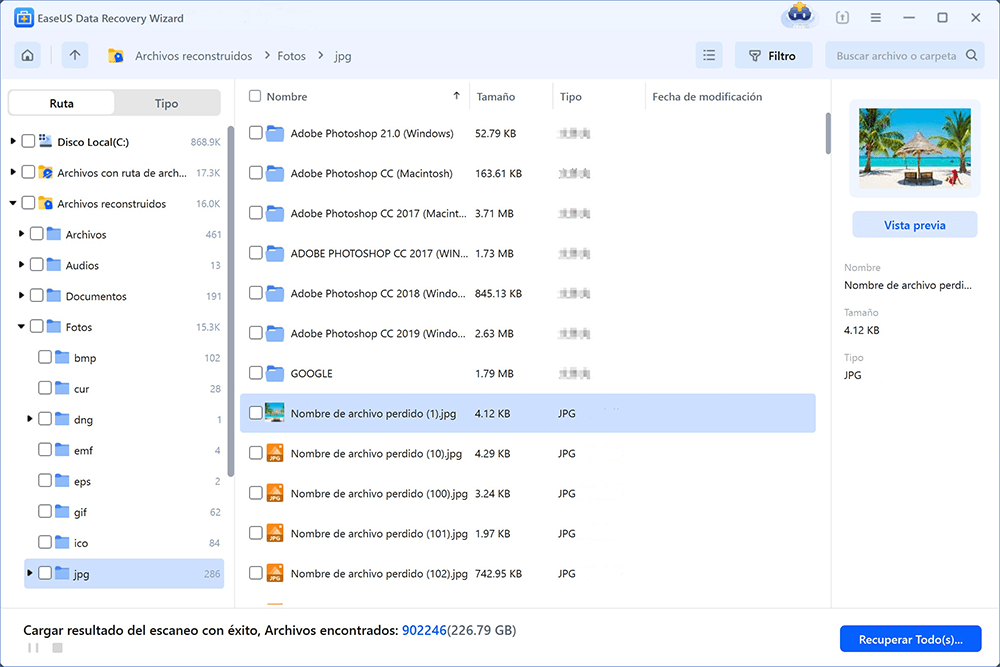Click the search magnifier icon
This screenshot has width=1000, height=667.
[x=971, y=55]
